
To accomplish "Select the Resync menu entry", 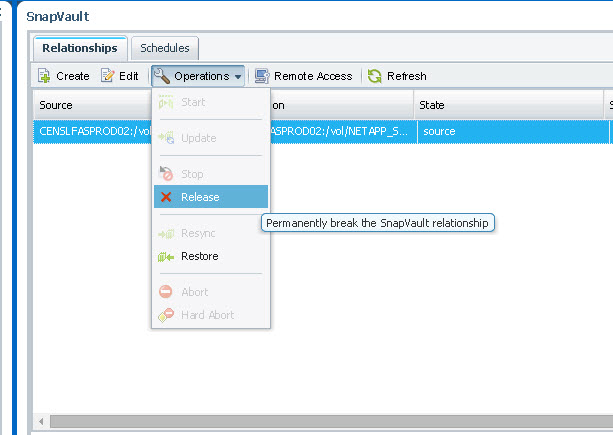I will 211,233.
